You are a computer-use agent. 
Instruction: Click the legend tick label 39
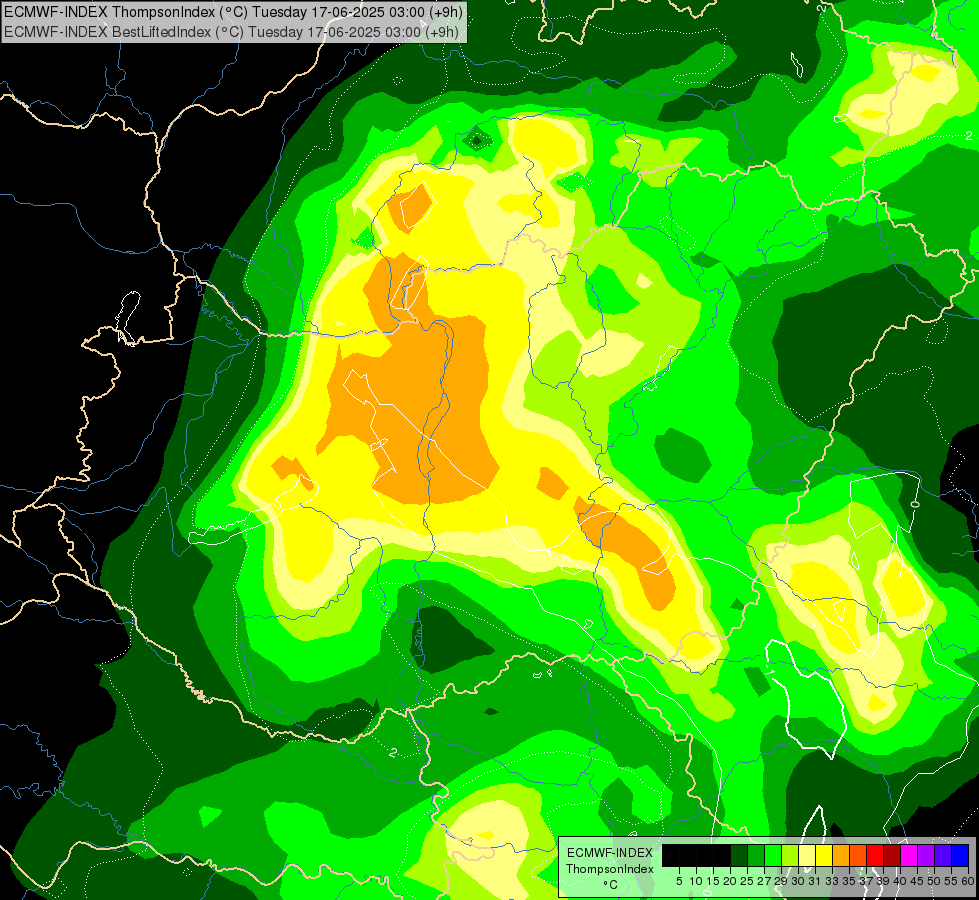pos(883,881)
